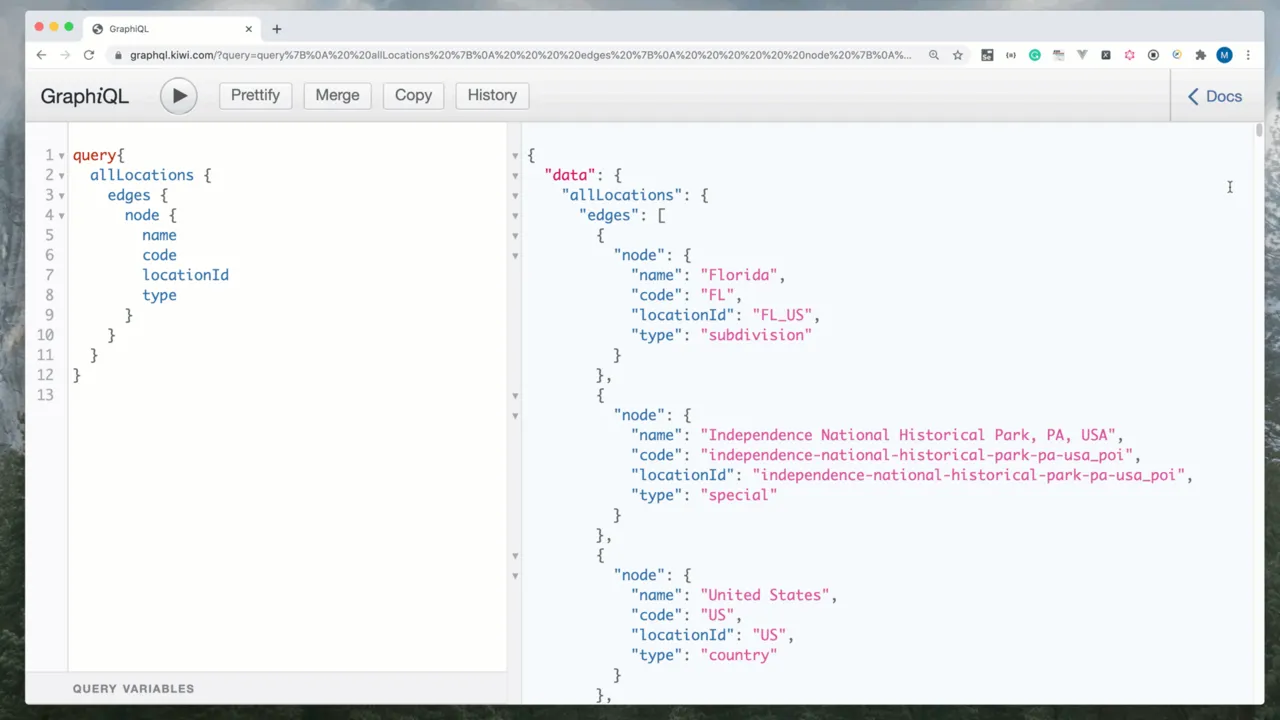Click the Prettify button

255,95
